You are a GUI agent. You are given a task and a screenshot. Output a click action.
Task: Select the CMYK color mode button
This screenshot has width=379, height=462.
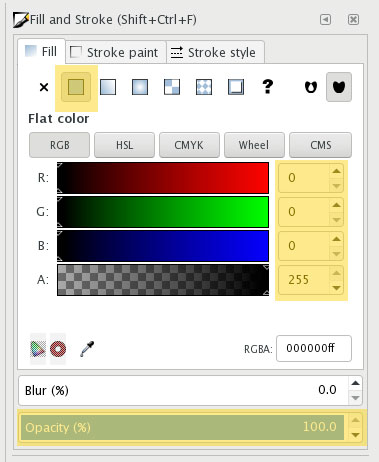(x=189, y=145)
